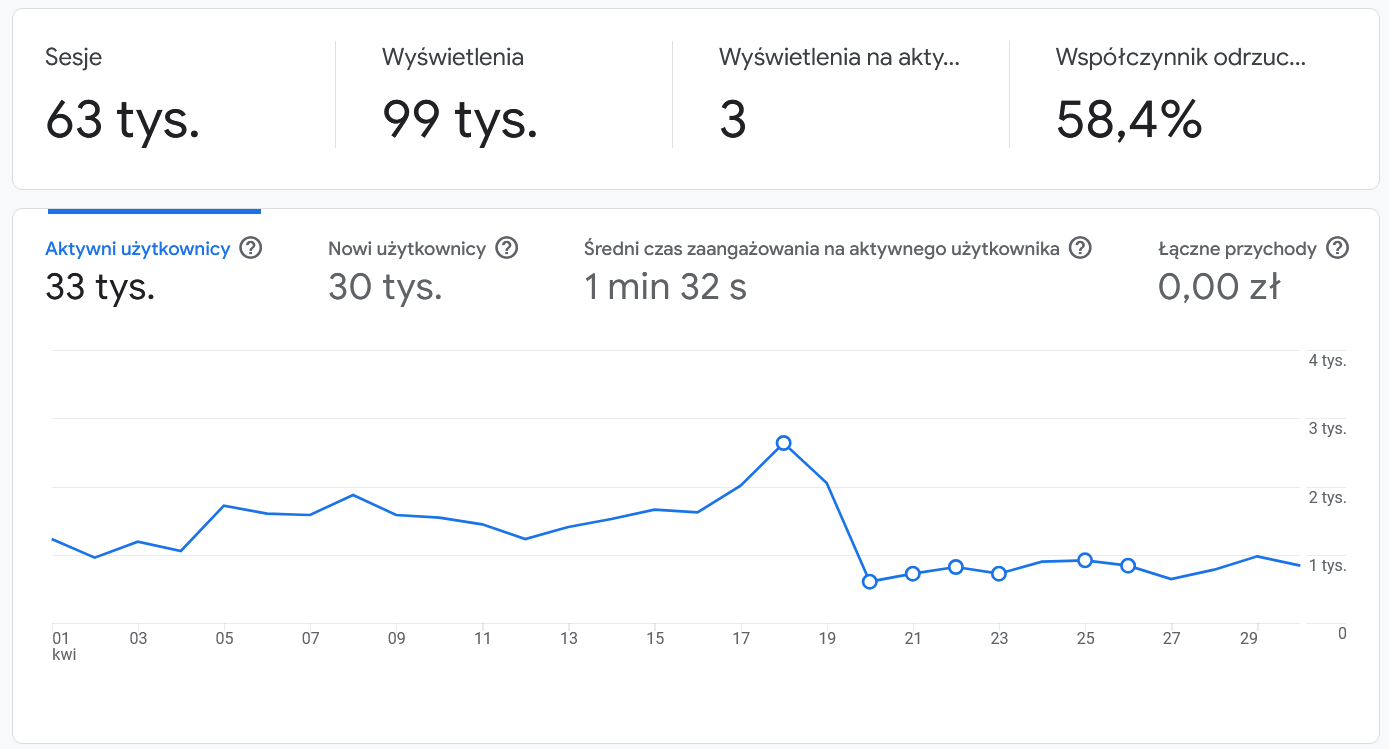Open help tooltip next to Nowi użytkownicy

click(507, 248)
